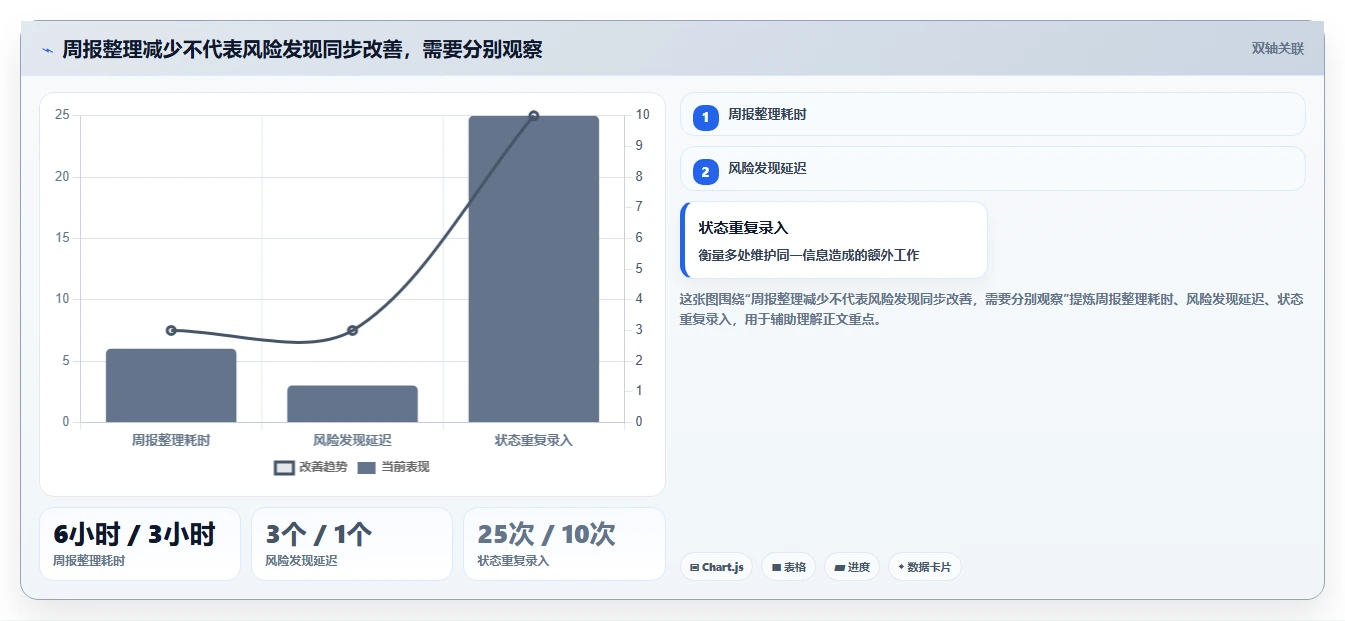Select list item 2 风险发现延迟
The height and width of the screenshot is (621, 1345).
coord(992,168)
